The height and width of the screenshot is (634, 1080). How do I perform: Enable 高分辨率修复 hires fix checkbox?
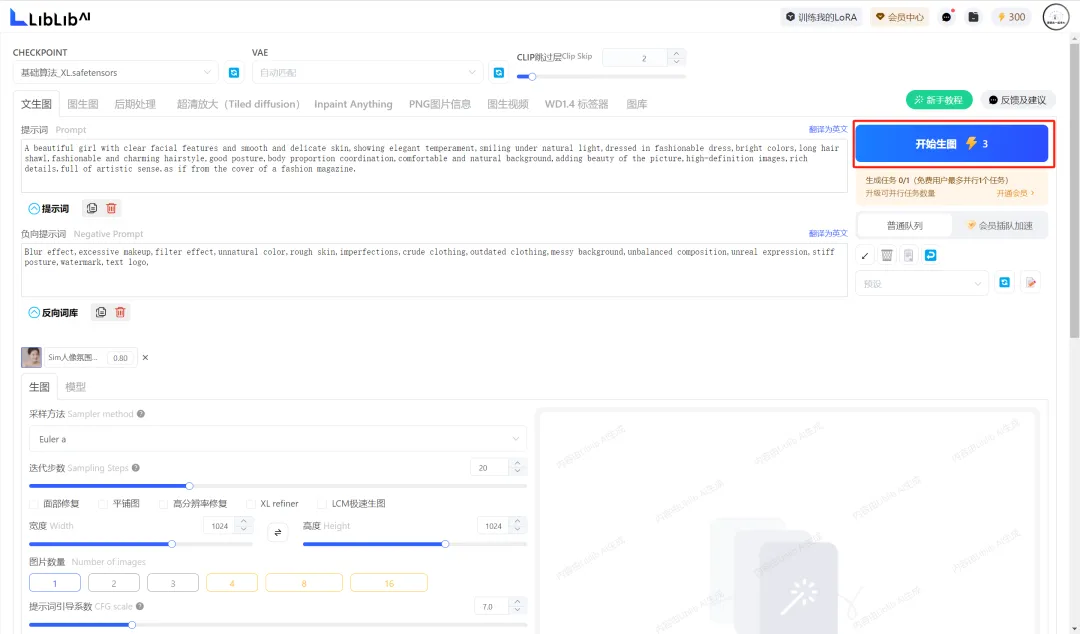coord(163,504)
